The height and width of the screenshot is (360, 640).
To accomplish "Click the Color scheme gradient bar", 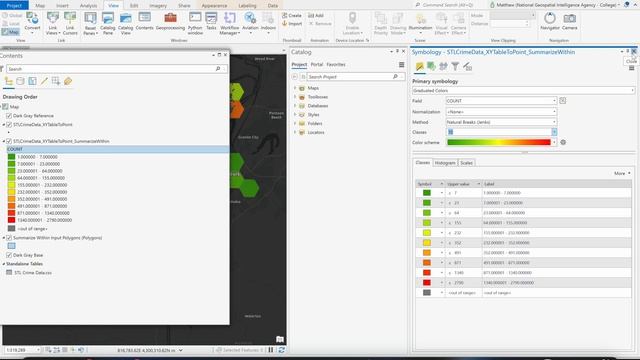I will tap(499, 142).
